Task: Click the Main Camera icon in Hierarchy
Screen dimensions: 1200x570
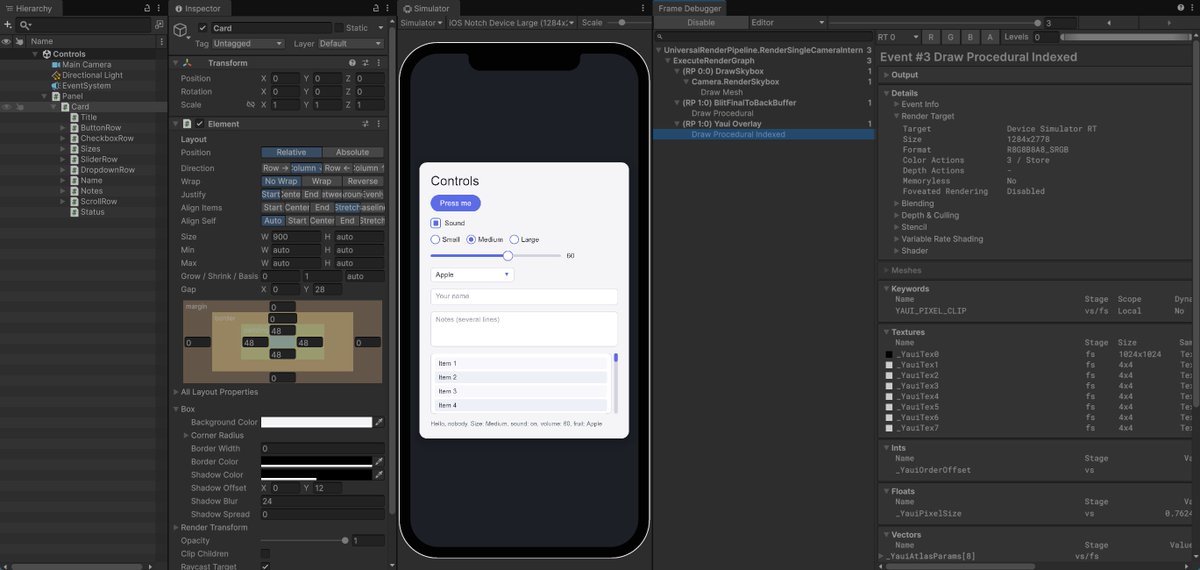Action: [57, 65]
